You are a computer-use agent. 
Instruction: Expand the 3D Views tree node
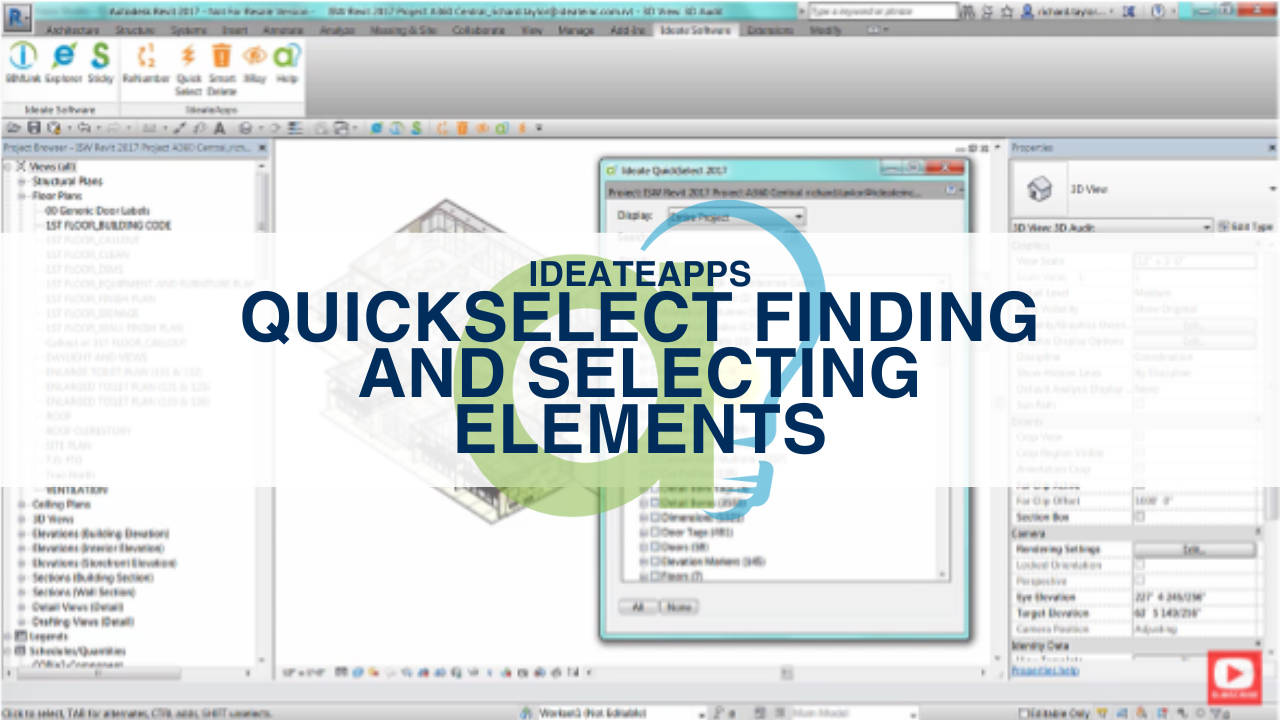[x=21, y=519]
